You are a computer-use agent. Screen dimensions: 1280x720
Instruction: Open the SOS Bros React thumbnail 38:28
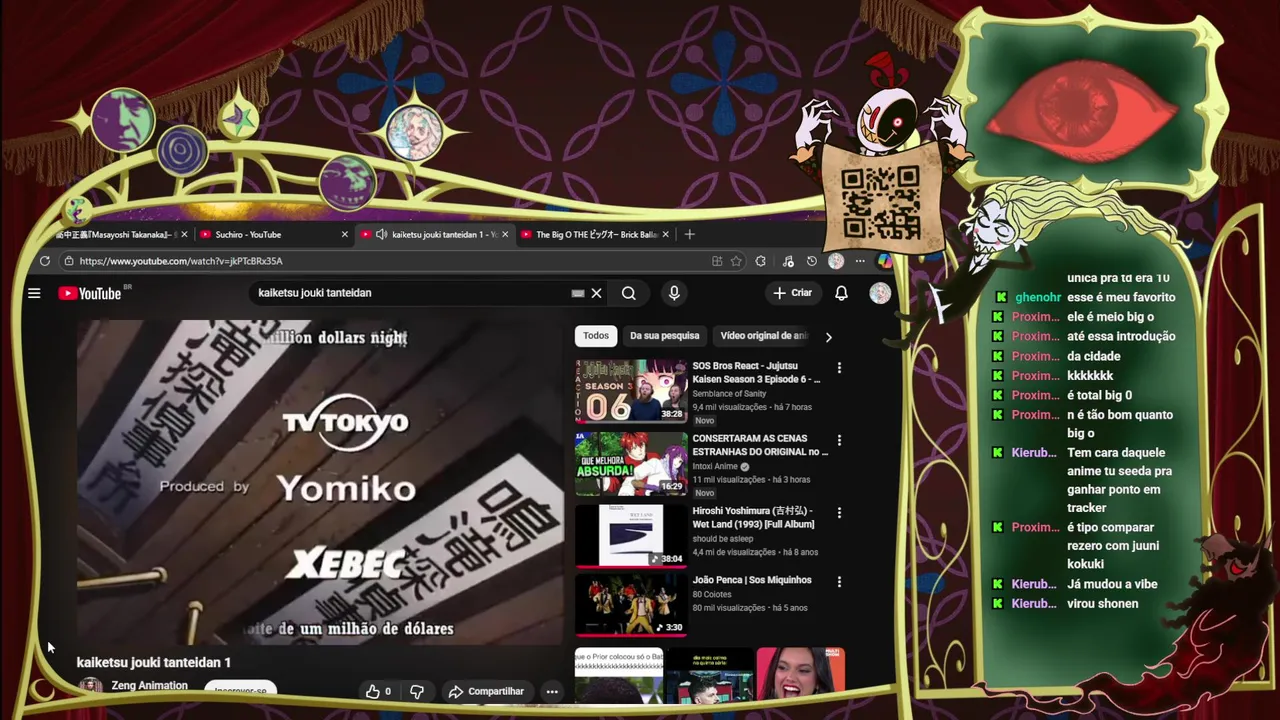coord(631,391)
